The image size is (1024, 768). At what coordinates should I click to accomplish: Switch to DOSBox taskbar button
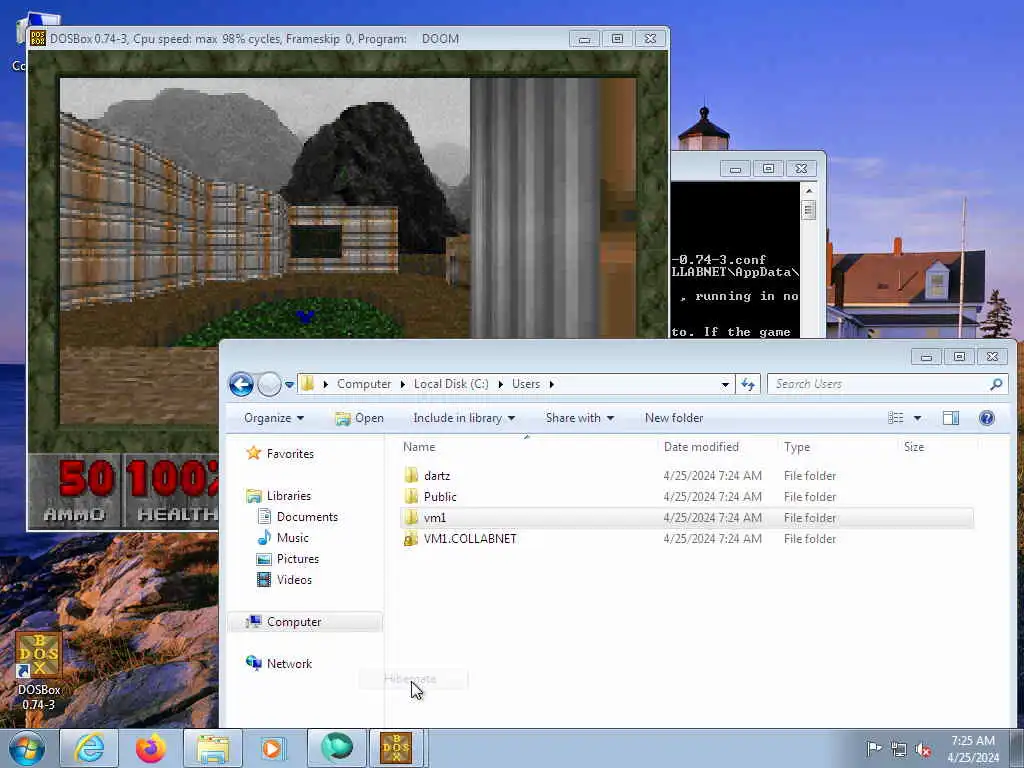(396, 748)
